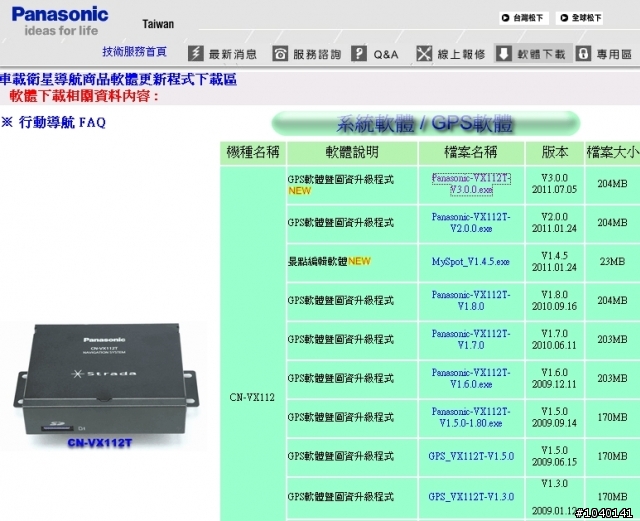Click the V1.5.0 2009.09.14 version cell
Image resolution: width=640 pixels, height=521 pixels.
click(x=554, y=417)
